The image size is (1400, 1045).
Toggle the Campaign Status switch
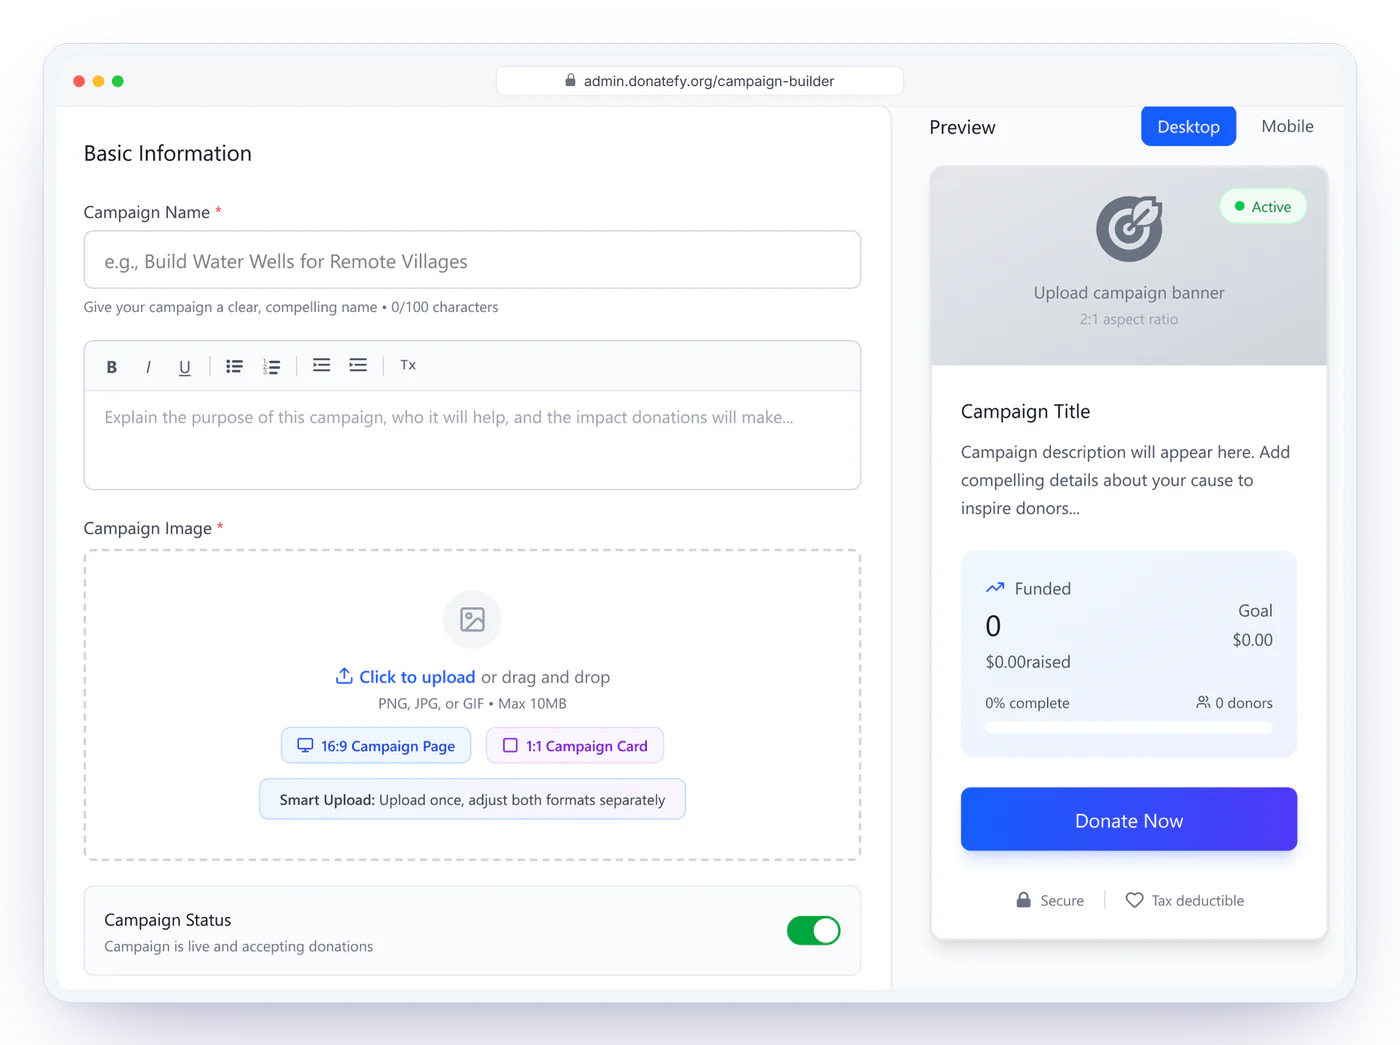pos(813,931)
